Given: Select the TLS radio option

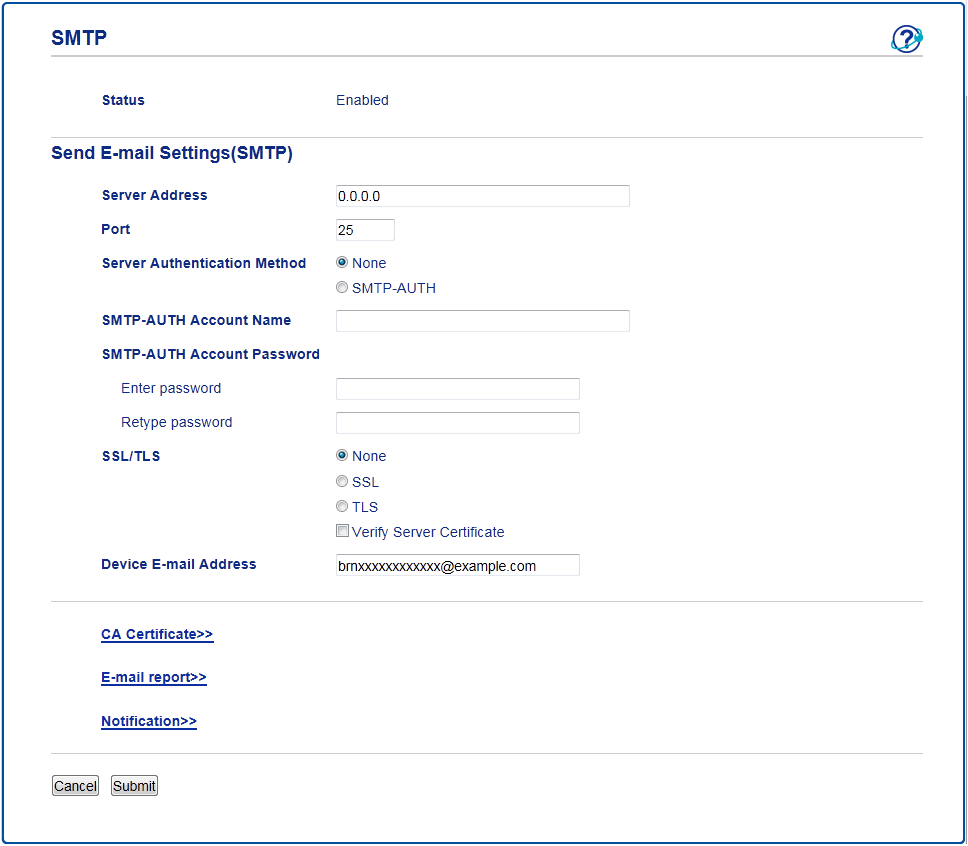Looking at the screenshot, I should [x=342, y=507].
